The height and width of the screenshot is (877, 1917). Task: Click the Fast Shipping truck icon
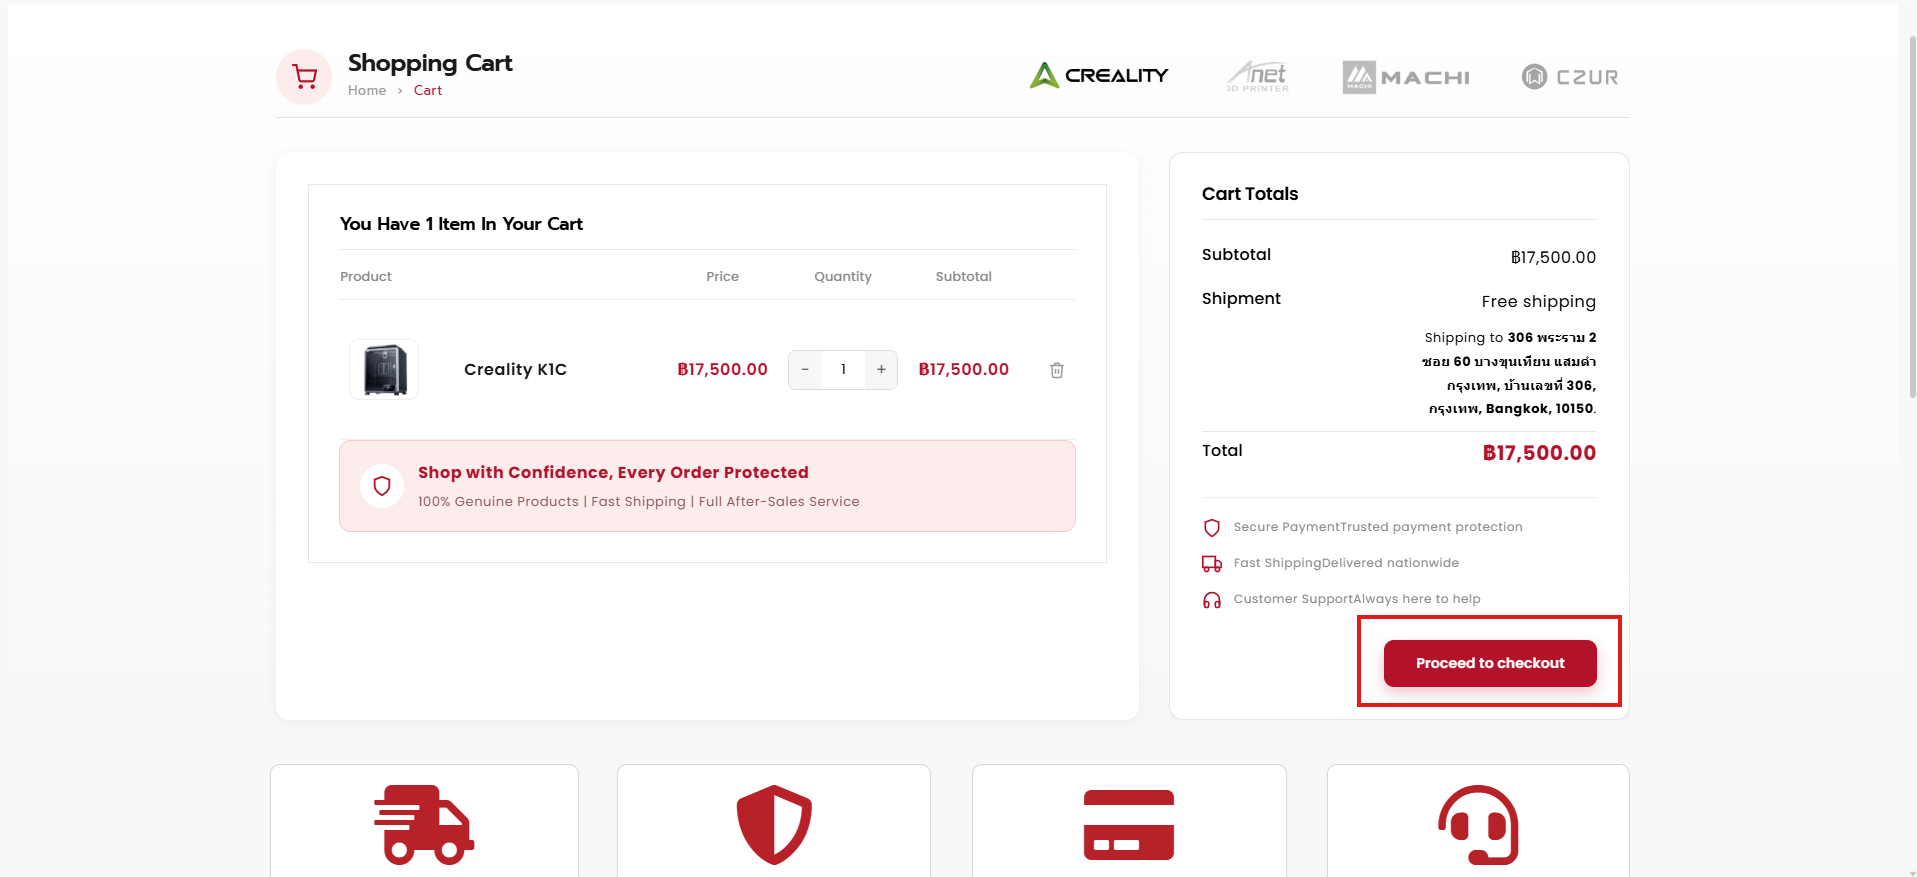[x=1212, y=564]
